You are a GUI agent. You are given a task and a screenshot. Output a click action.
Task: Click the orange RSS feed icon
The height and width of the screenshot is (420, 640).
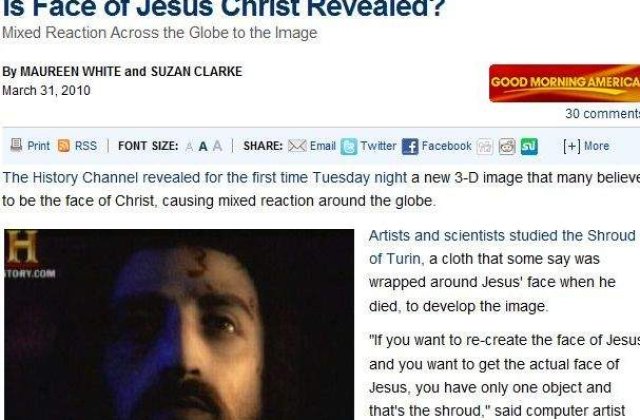point(64,146)
